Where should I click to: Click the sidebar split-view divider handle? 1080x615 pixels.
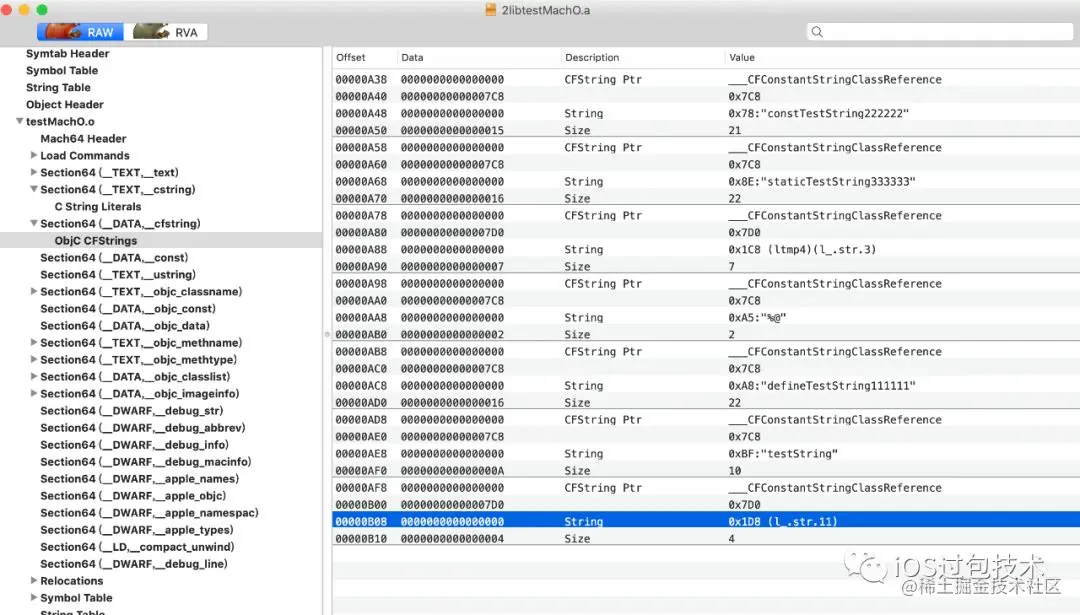(327, 334)
